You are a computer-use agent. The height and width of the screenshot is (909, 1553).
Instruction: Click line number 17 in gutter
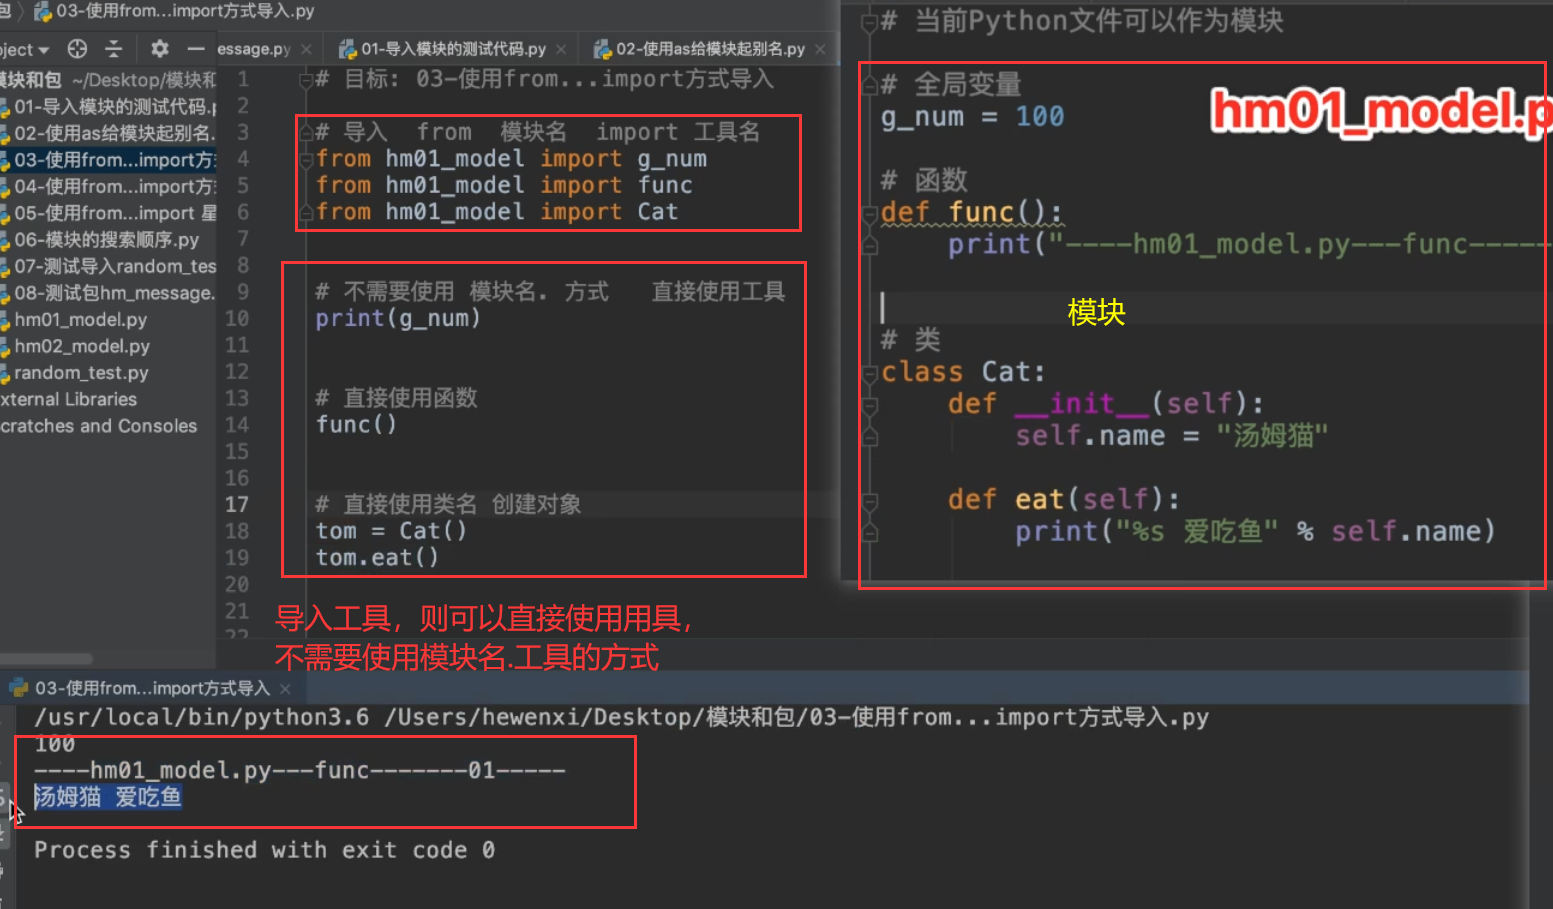(x=237, y=505)
